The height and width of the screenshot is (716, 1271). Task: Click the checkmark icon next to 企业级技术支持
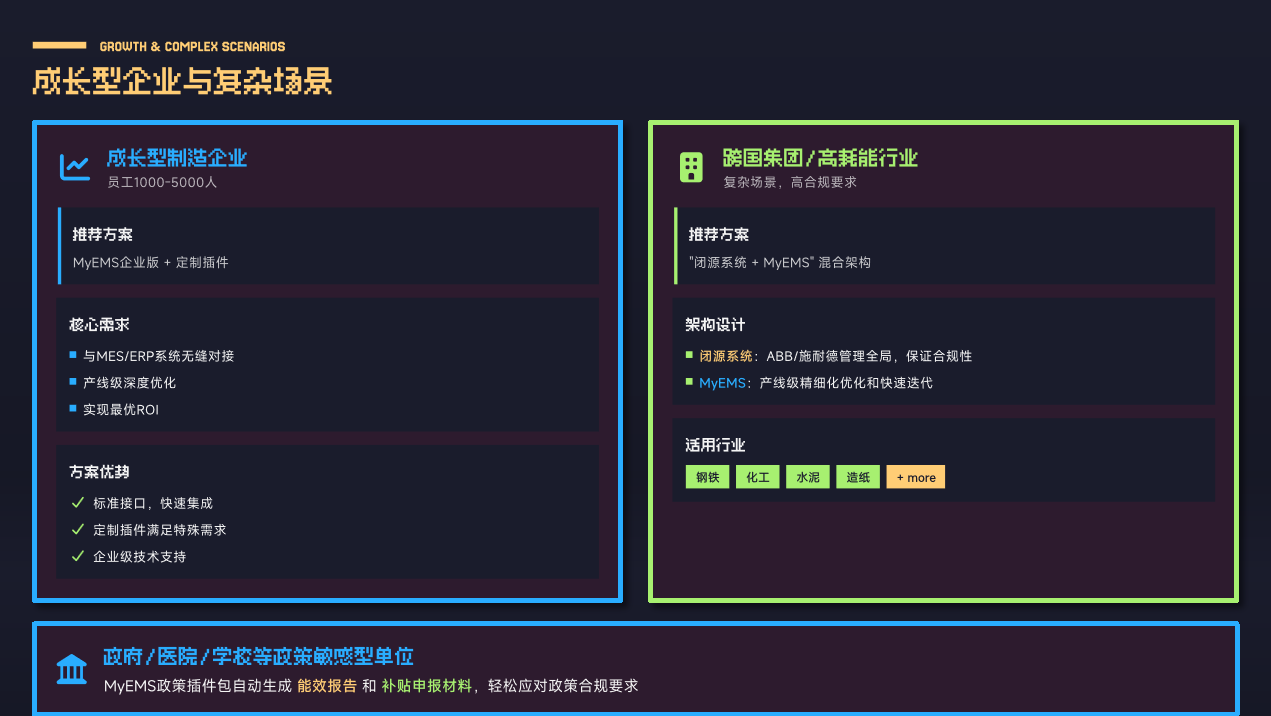click(78, 556)
